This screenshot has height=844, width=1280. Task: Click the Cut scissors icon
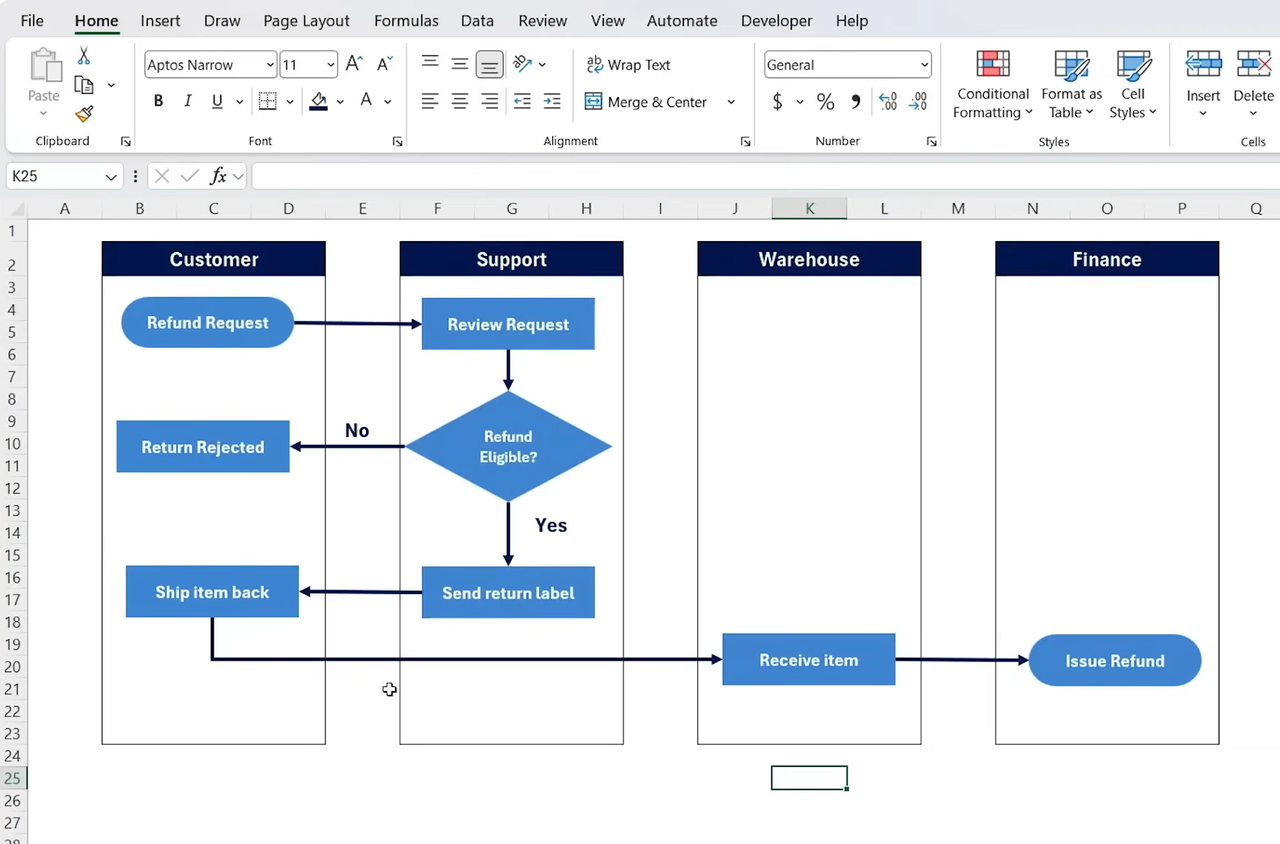84,56
